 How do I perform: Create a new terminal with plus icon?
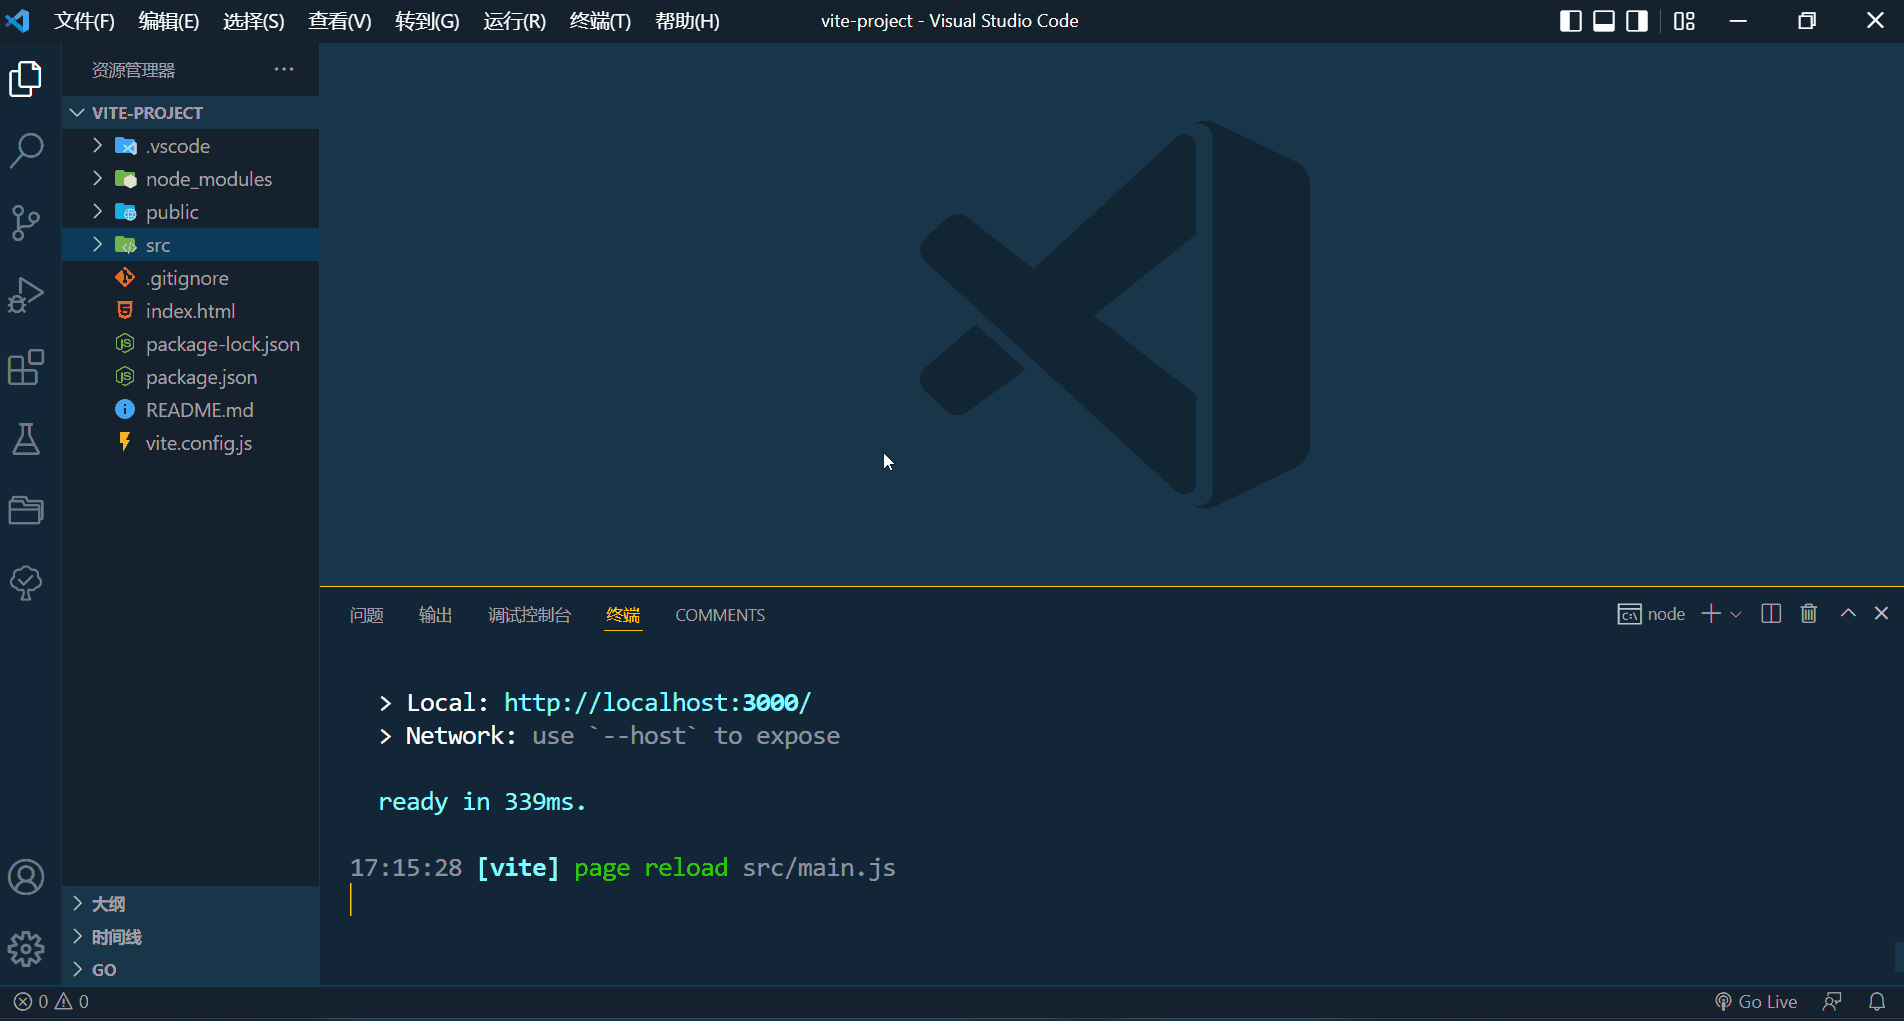(x=1711, y=614)
